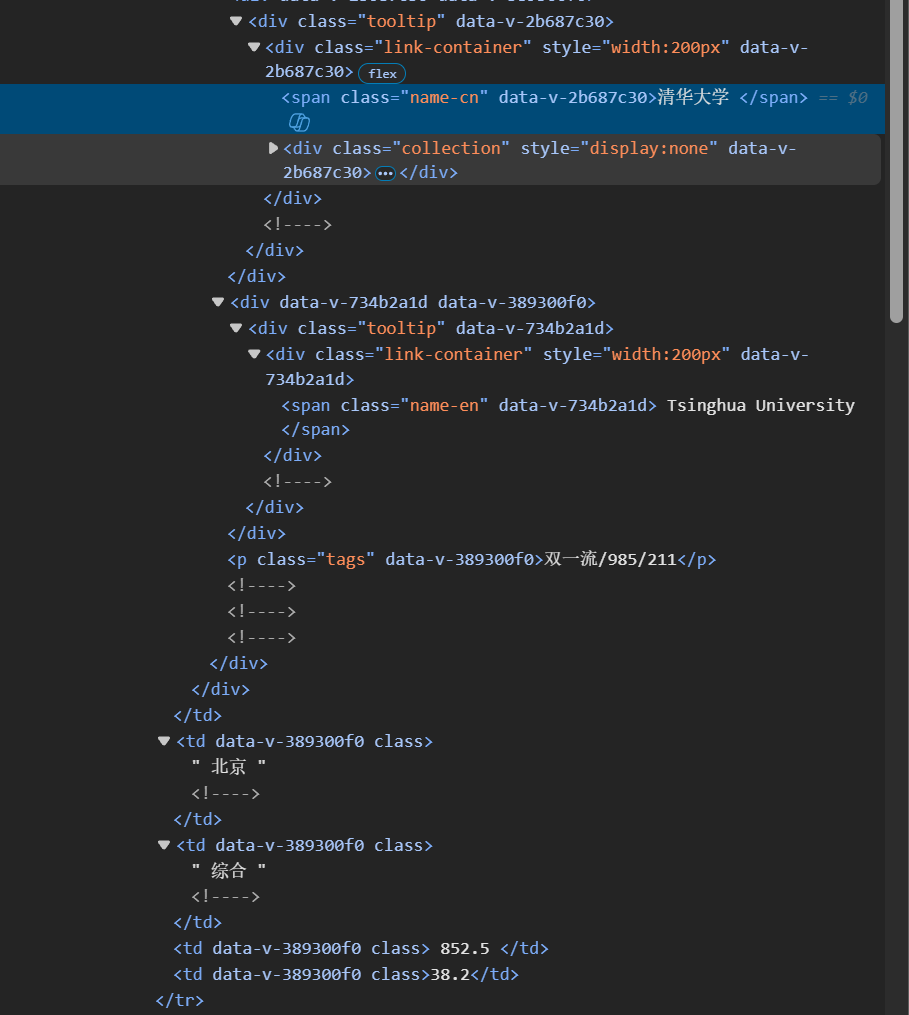Click the " 综合 " text node
Image resolution: width=909 pixels, height=1015 pixels.
pos(229,871)
